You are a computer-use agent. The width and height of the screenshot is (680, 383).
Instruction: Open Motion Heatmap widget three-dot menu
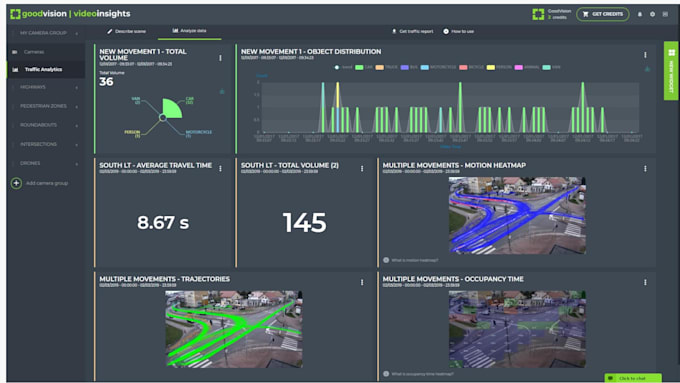(645, 168)
